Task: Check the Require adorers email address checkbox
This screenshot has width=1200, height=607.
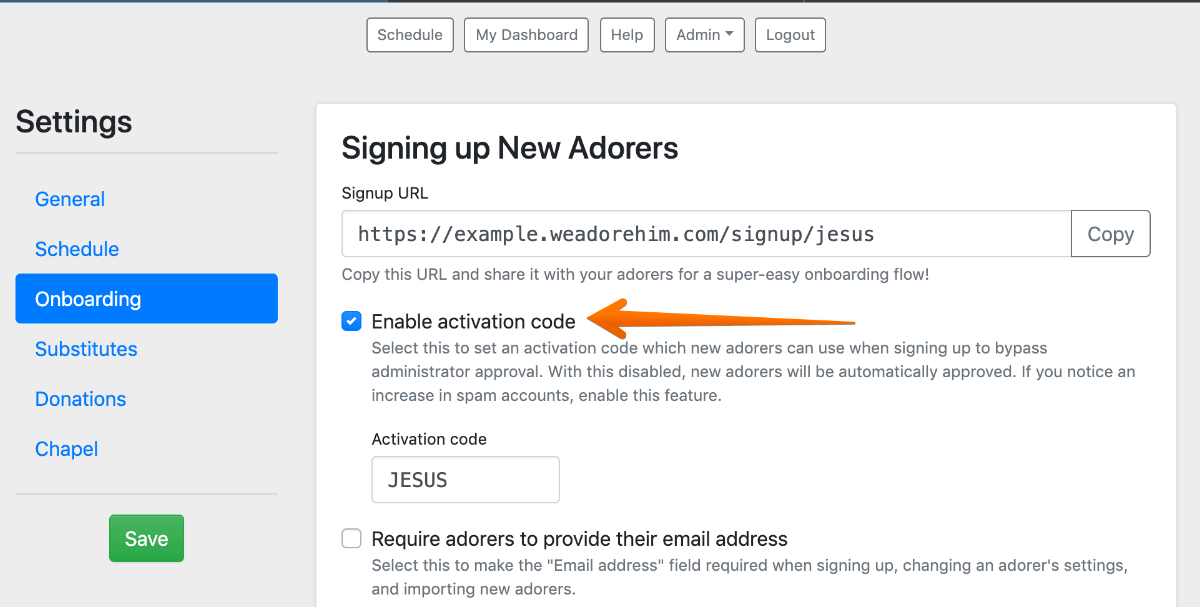Action: [351, 539]
